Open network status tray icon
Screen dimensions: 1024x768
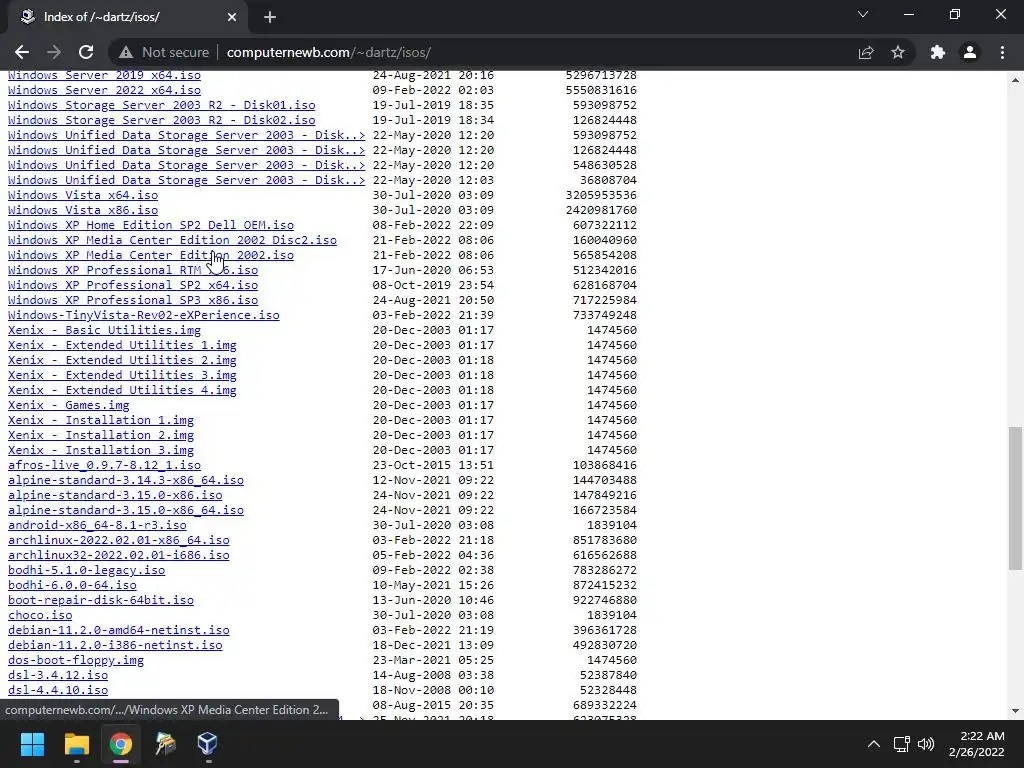(x=902, y=744)
